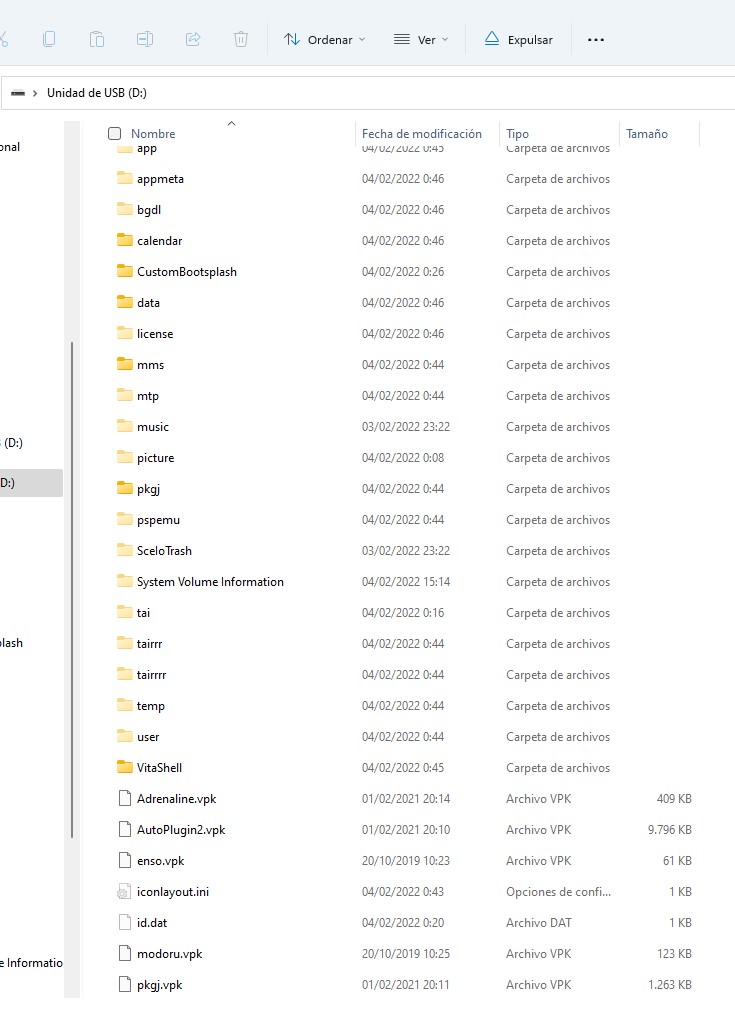This screenshot has width=735, height=1015.
Task: Open the three-dots more options menu
Action: pyautogui.click(x=596, y=39)
